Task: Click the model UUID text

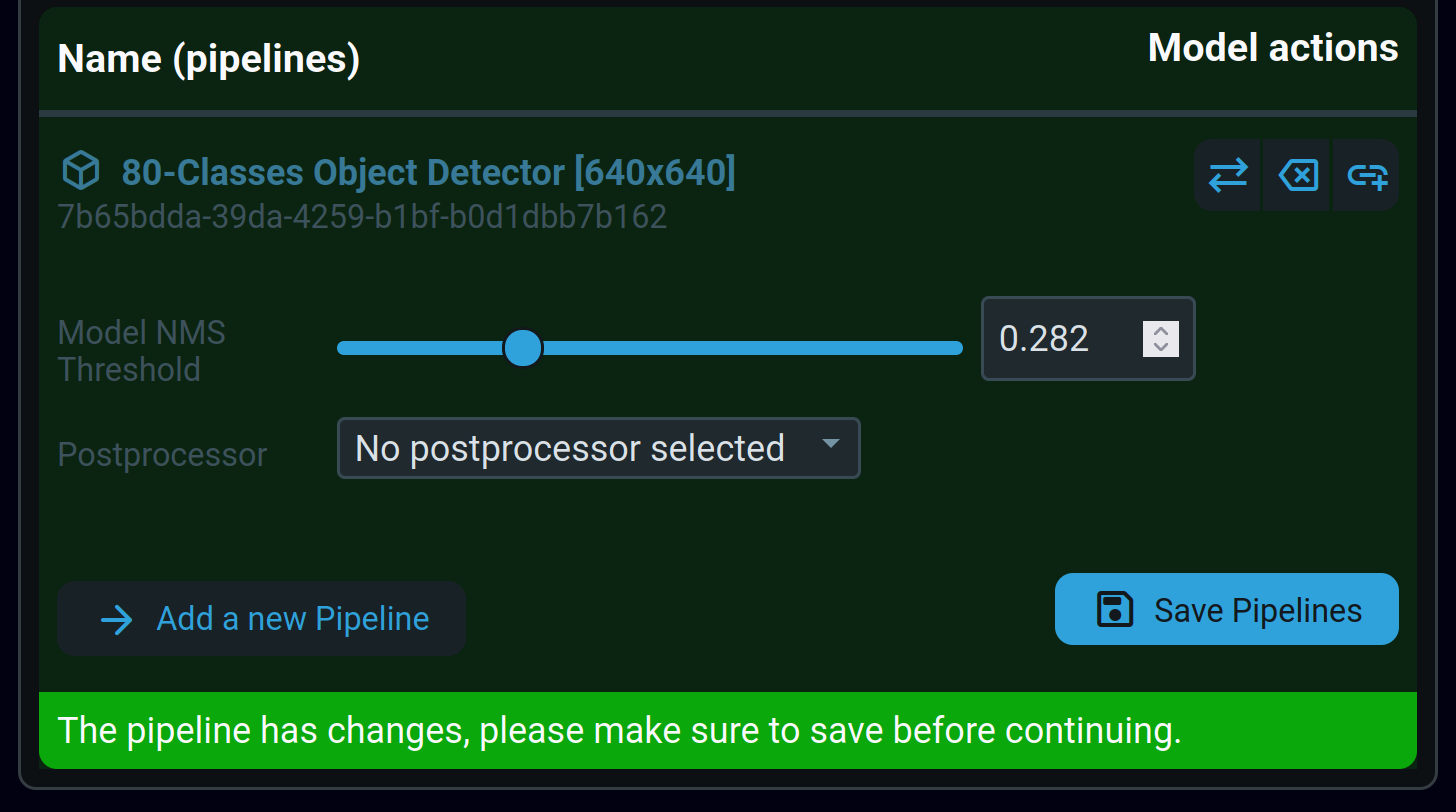Action: tap(362, 217)
